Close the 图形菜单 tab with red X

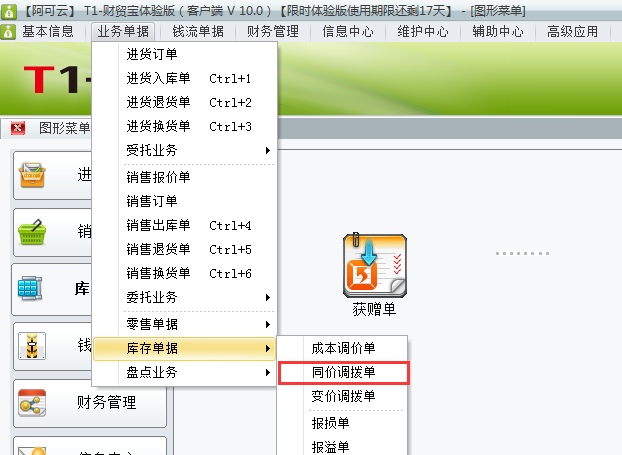click(x=17, y=128)
